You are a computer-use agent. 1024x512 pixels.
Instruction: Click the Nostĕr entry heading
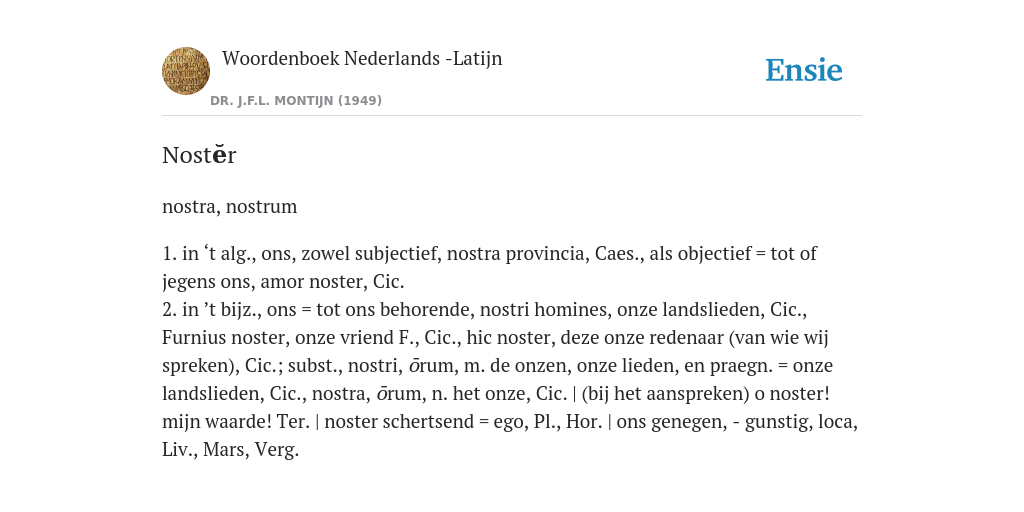pos(199,155)
